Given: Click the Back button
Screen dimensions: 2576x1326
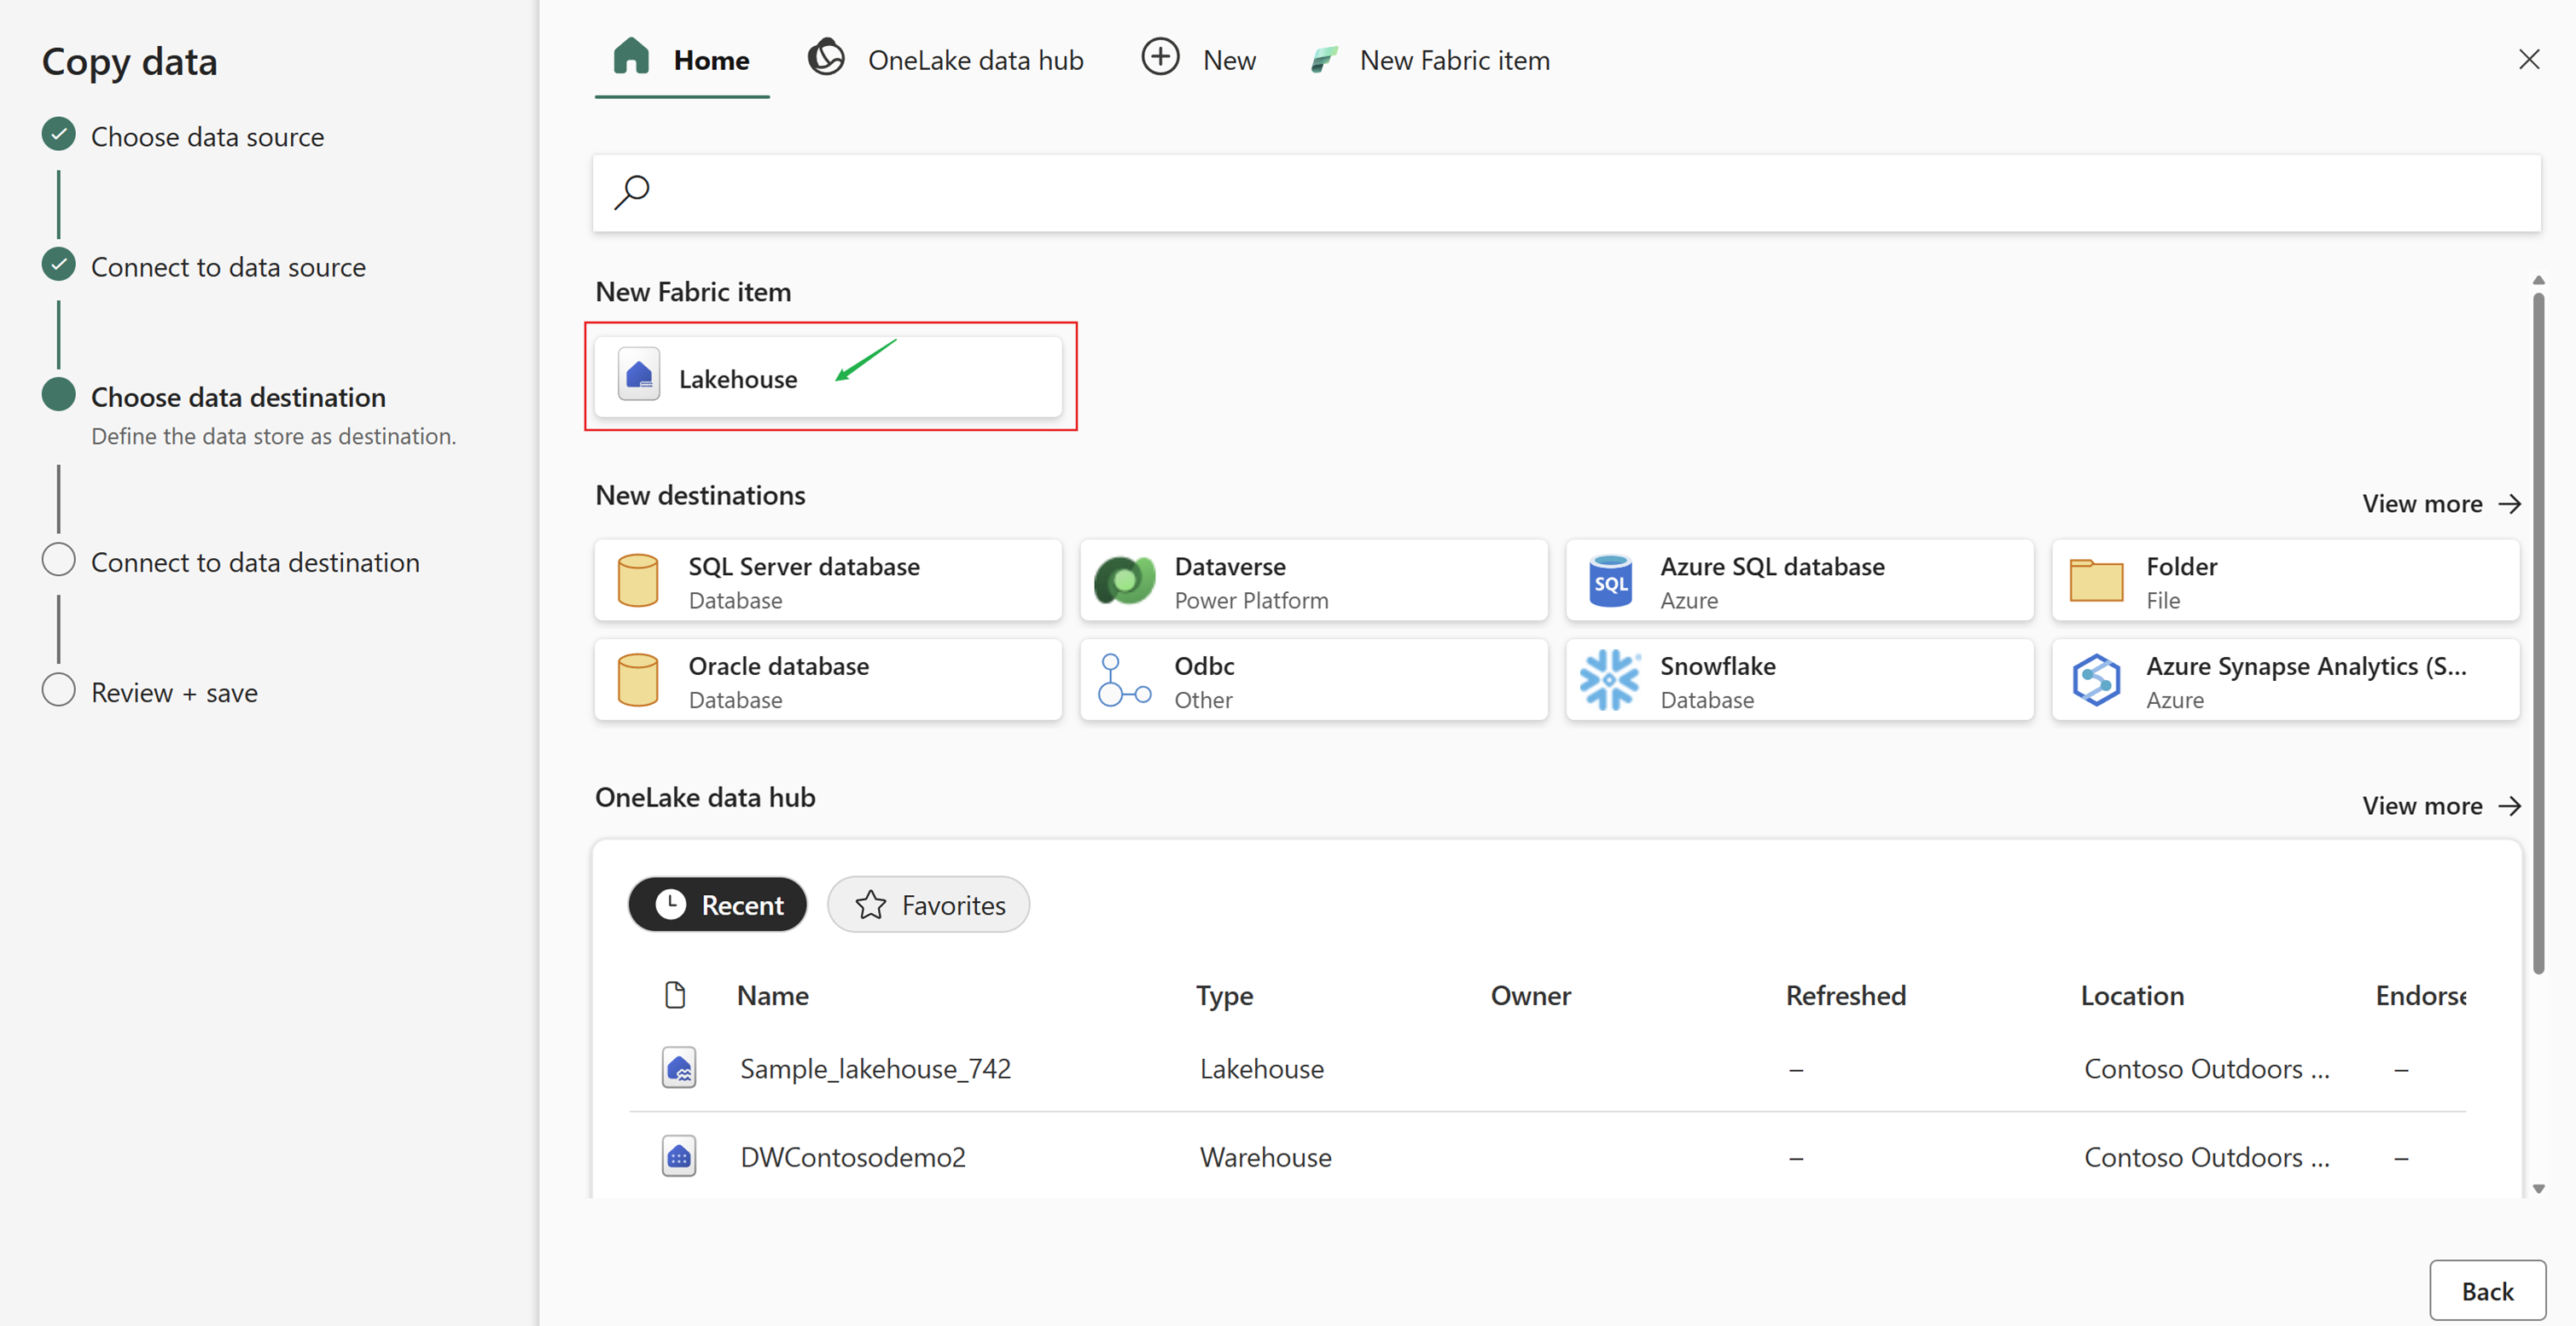Looking at the screenshot, I should click(x=2488, y=1291).
